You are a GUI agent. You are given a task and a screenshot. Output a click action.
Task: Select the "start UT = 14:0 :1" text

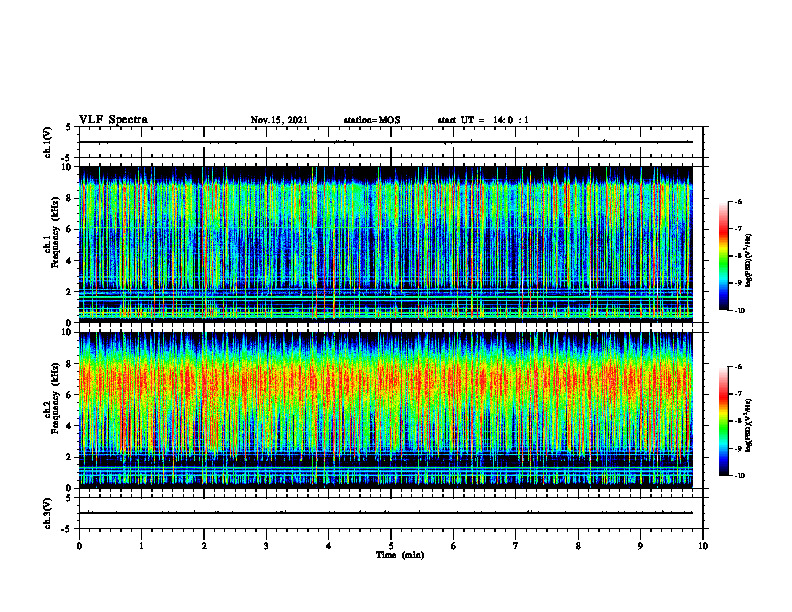click(x=483, y=120)
